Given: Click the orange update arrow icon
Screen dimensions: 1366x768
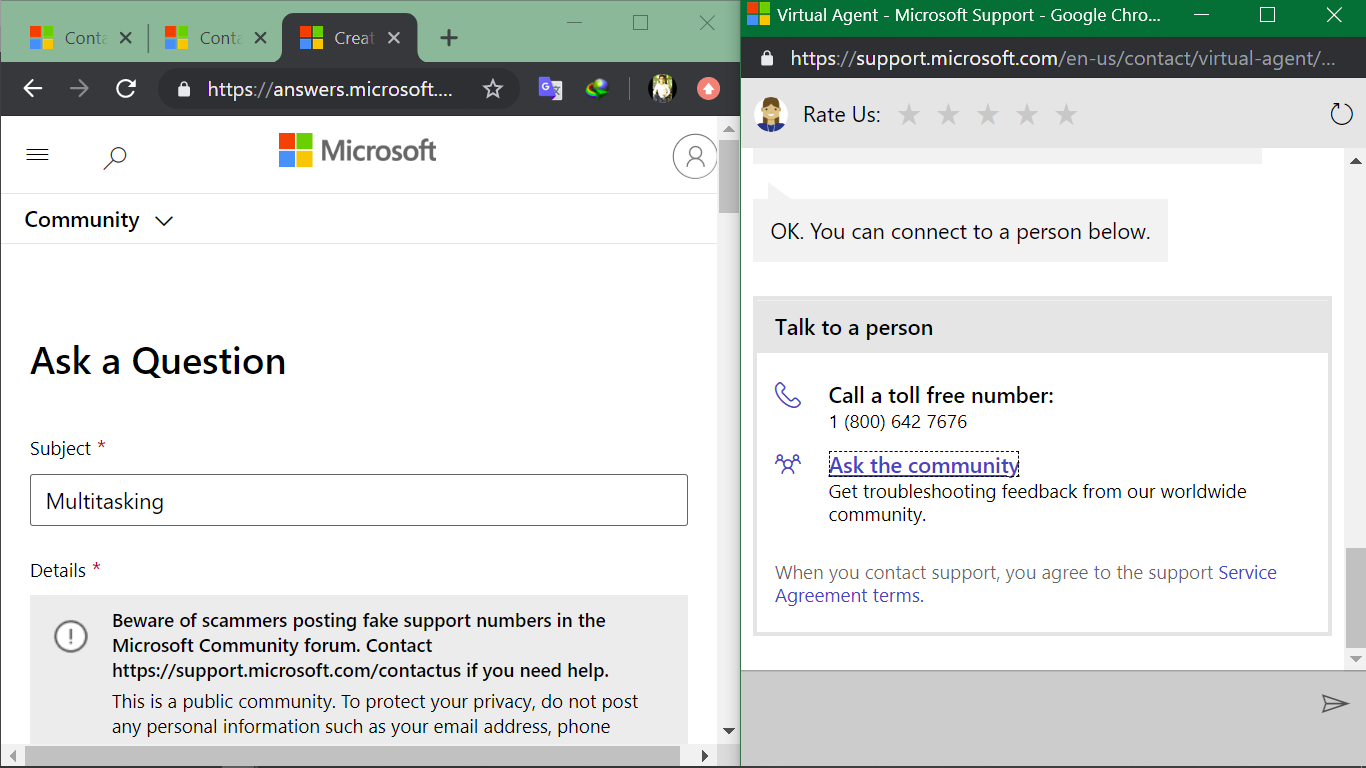Looking at the screenshot, I should tap(708, 89).
